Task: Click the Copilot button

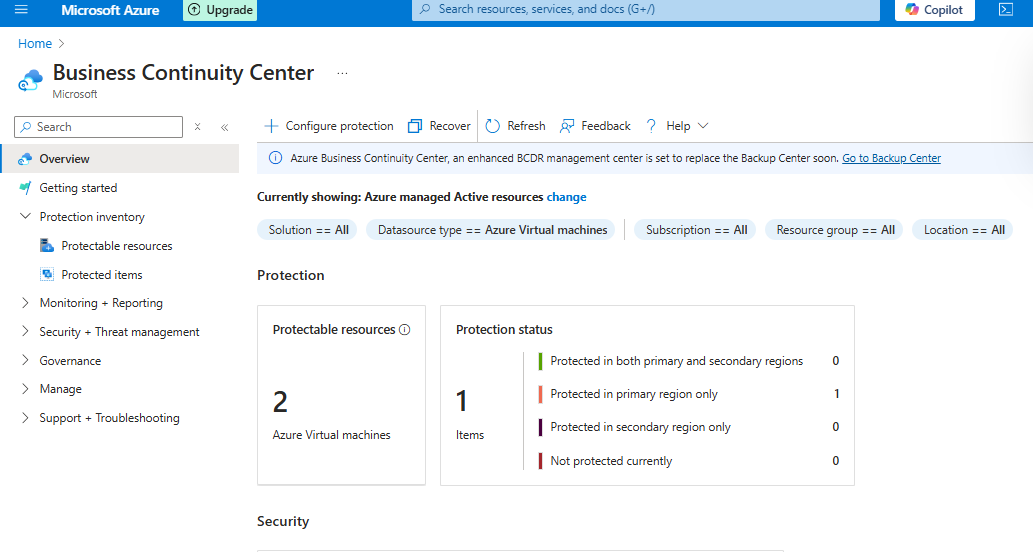Action: pyautogui.click(x=934, y=10)
